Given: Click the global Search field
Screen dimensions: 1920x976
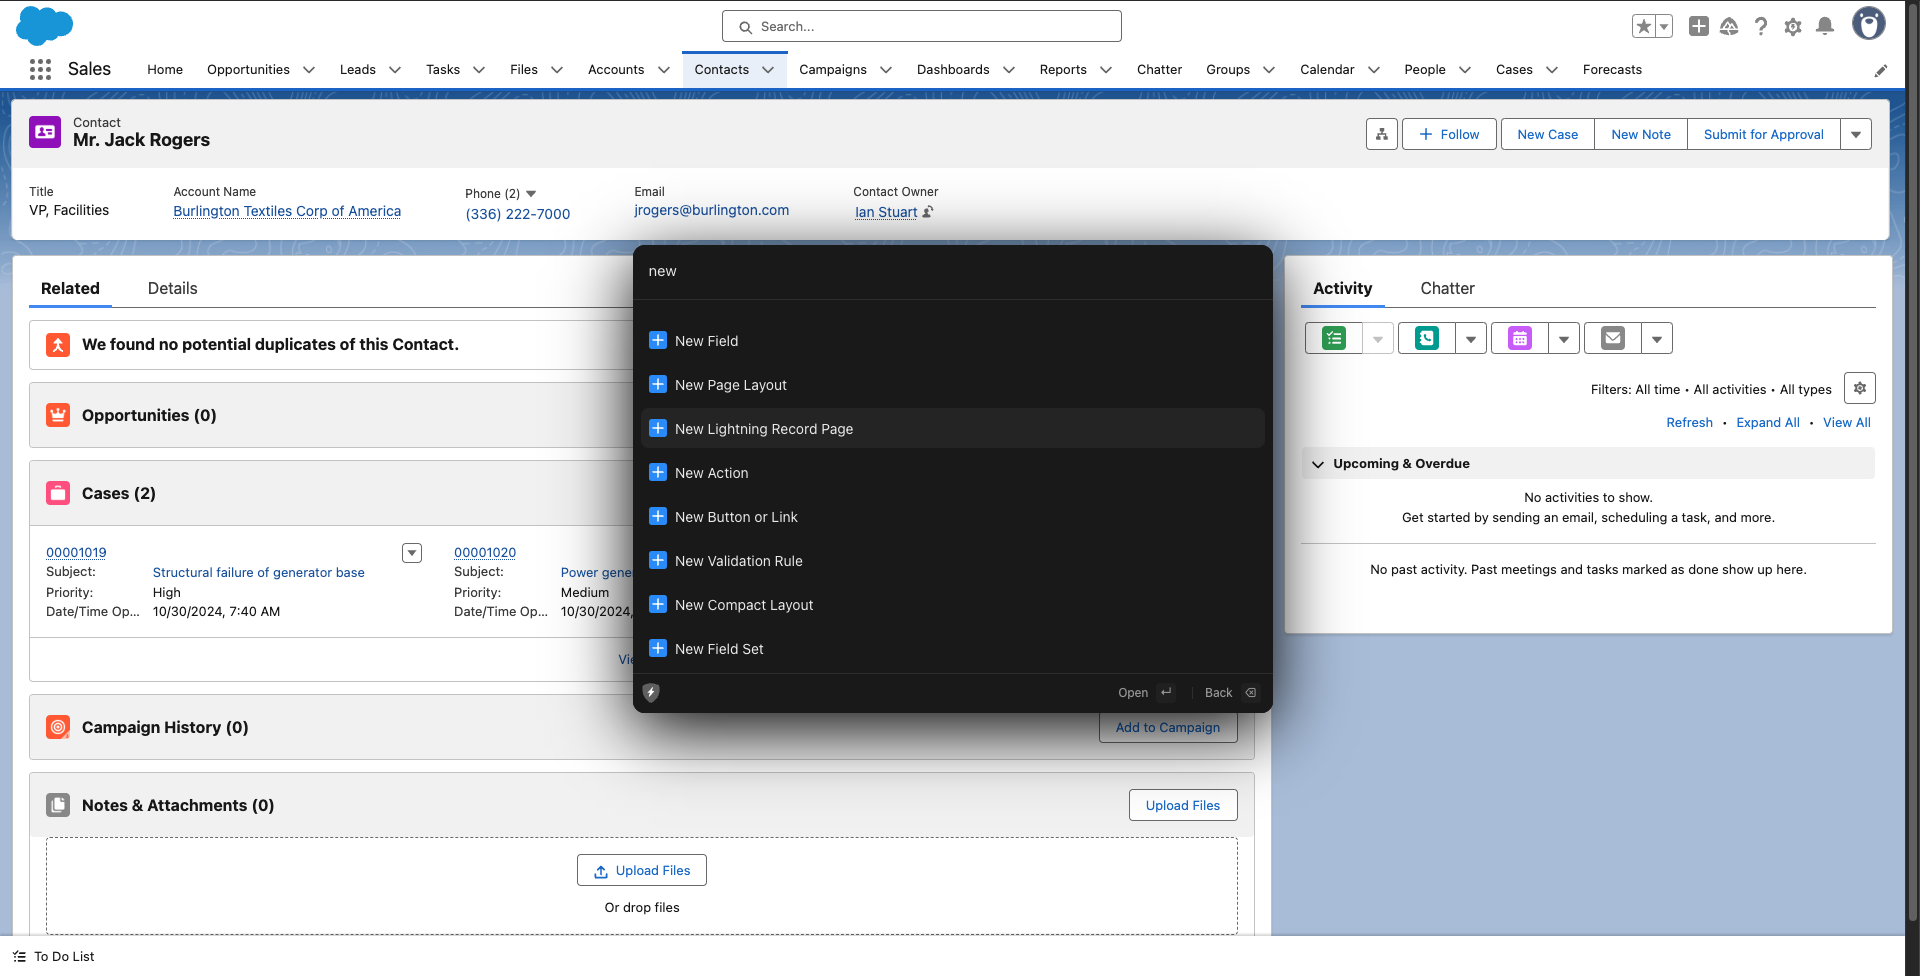Looking at the screenshot, I should [x=922, y=26].
